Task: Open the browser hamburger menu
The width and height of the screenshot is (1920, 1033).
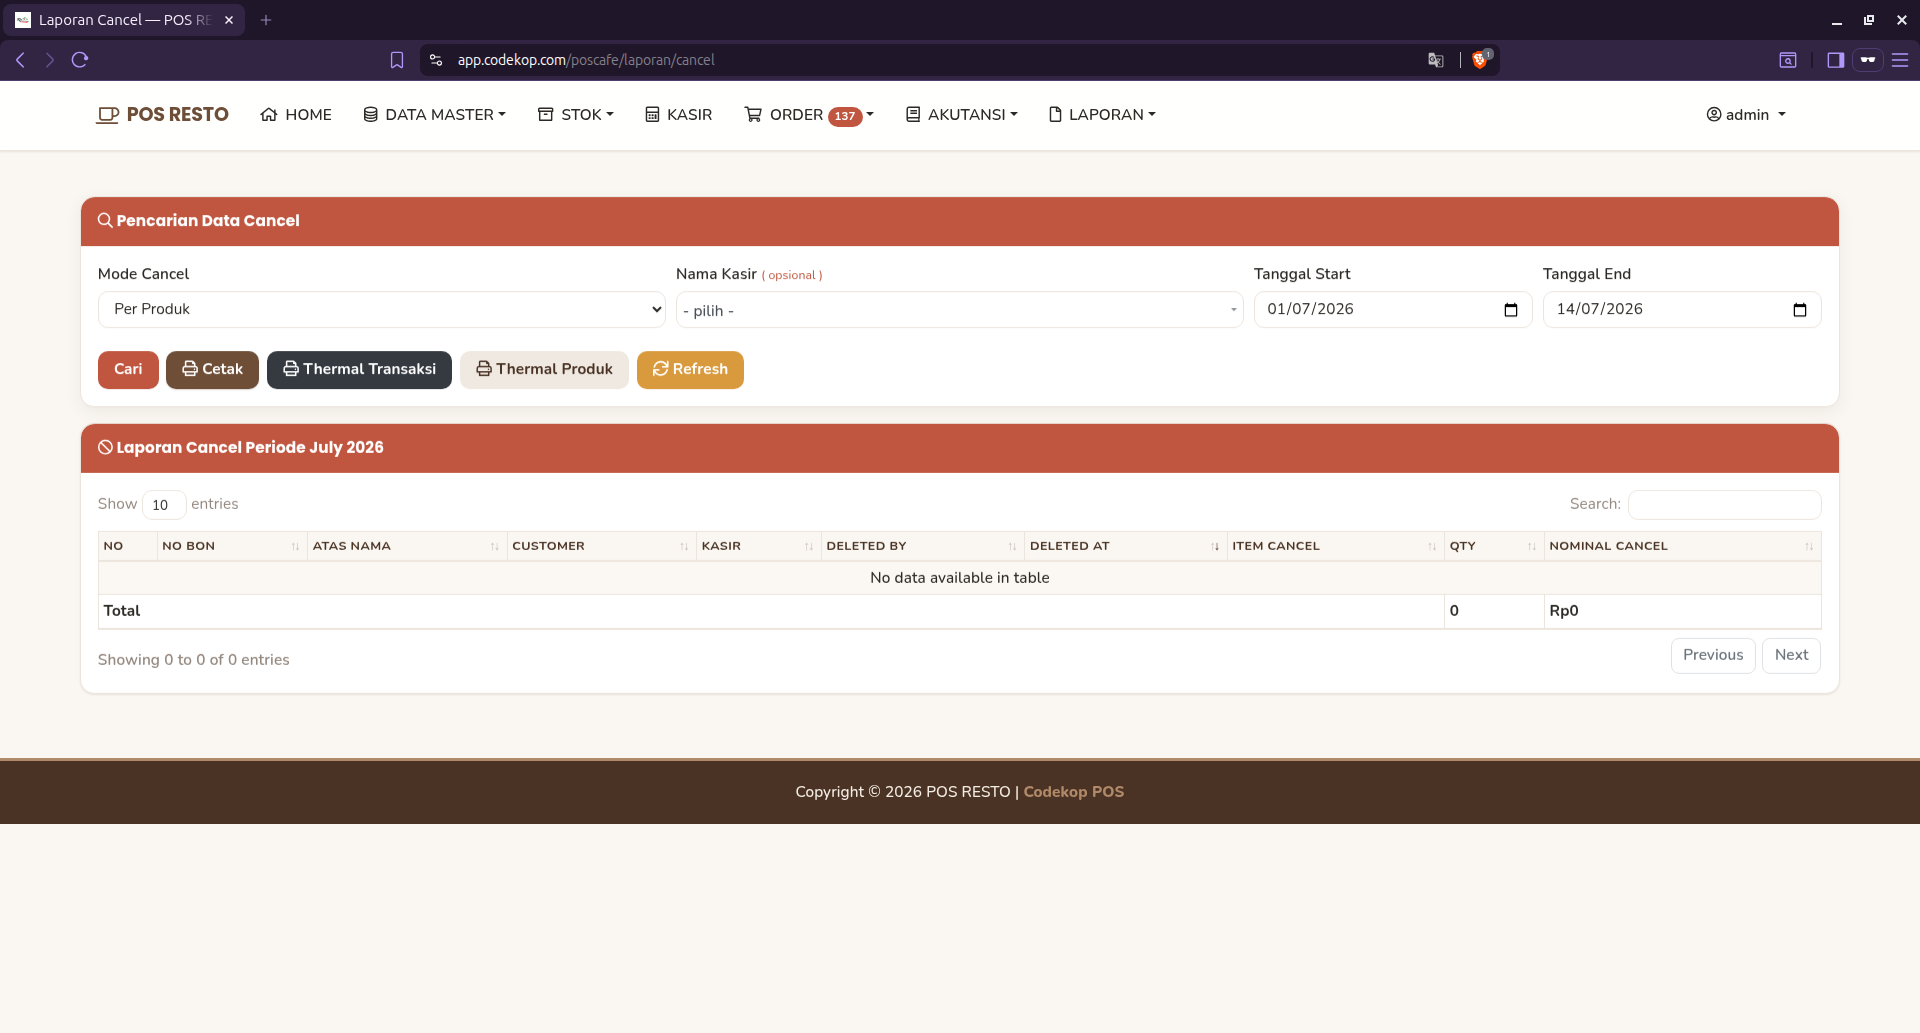Action: coord(1900,60)
